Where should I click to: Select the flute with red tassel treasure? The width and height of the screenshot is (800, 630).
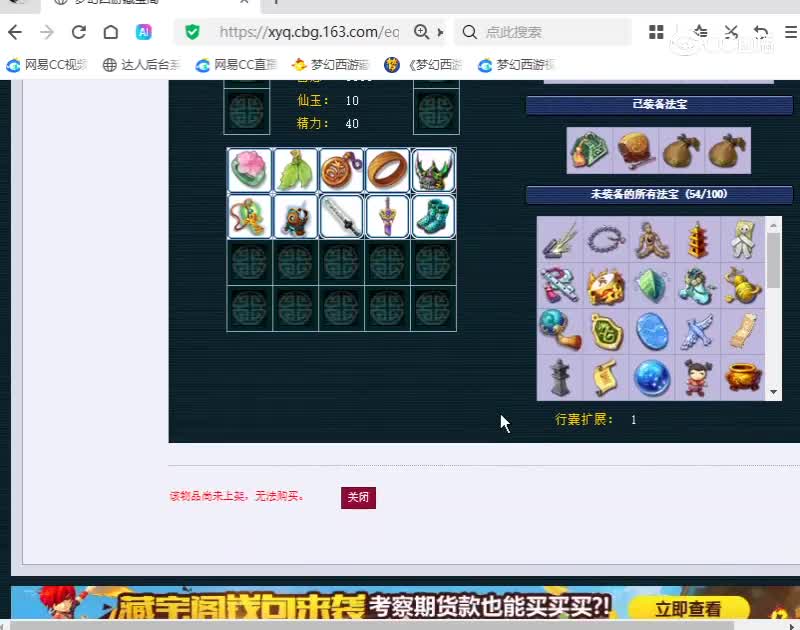(x=560, y=286)
